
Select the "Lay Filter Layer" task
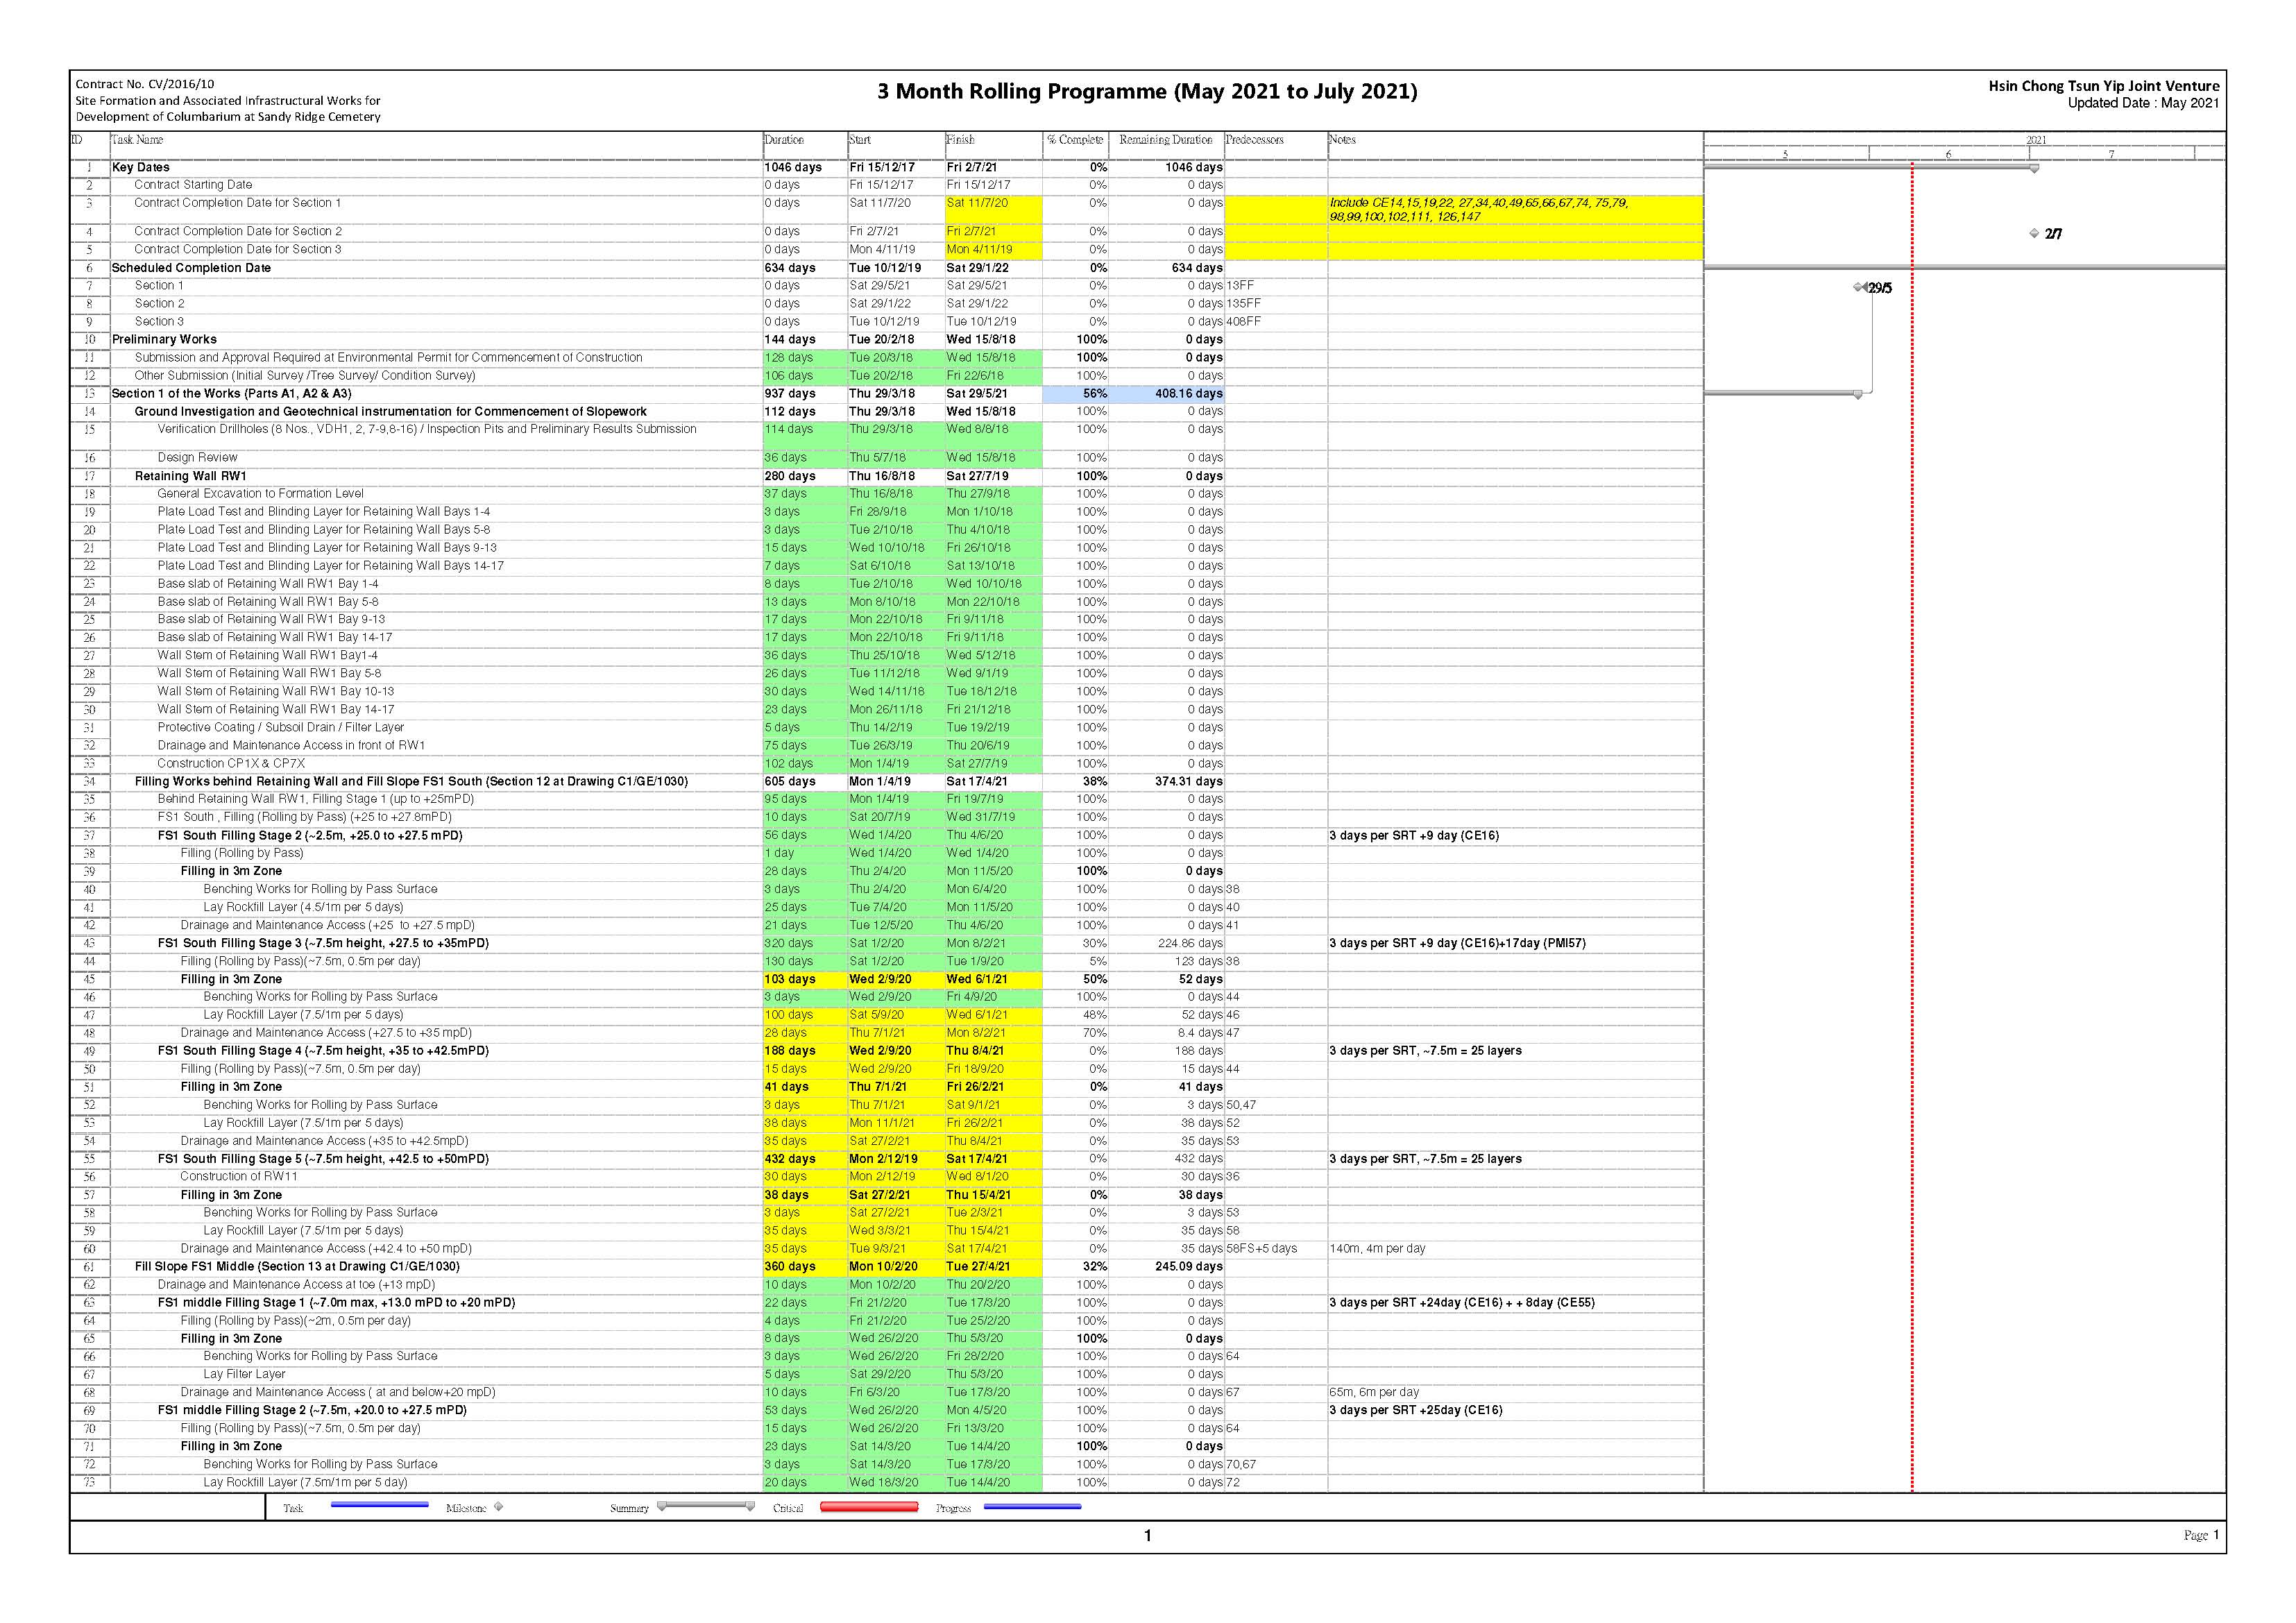point(244,1375)
